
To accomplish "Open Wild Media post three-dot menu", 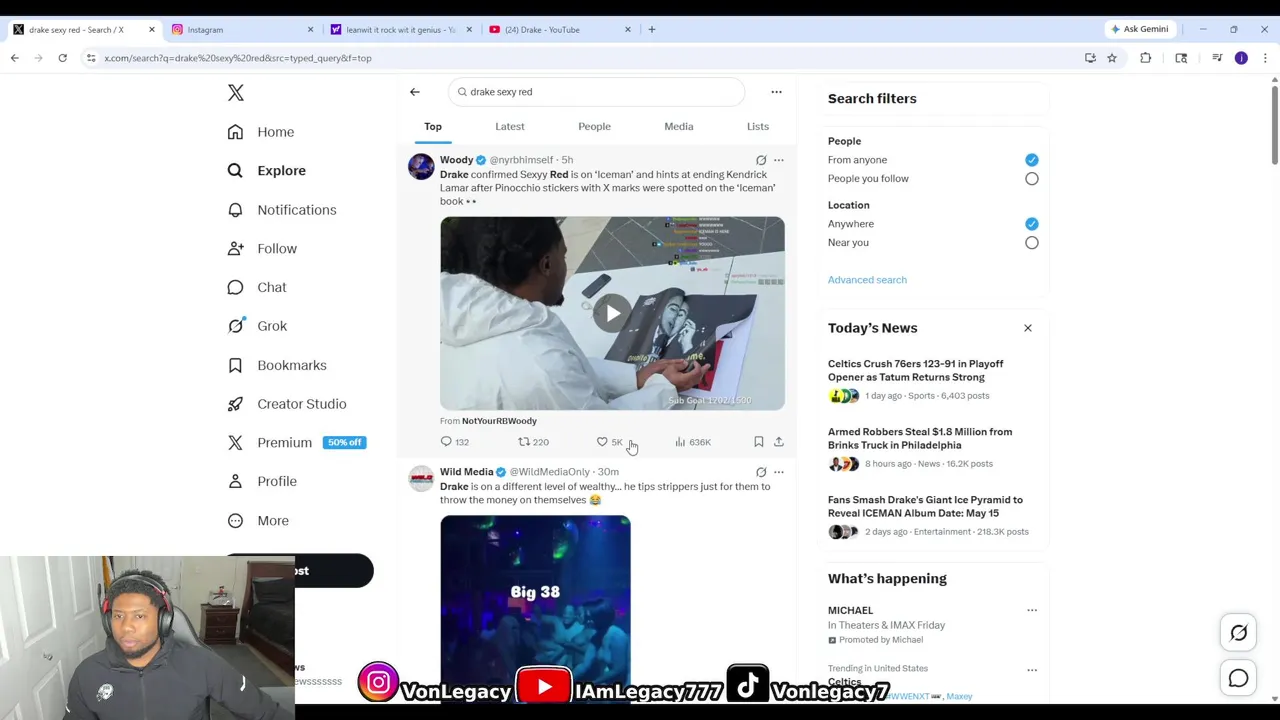I will pyautogui.click(x=779, y=472).
